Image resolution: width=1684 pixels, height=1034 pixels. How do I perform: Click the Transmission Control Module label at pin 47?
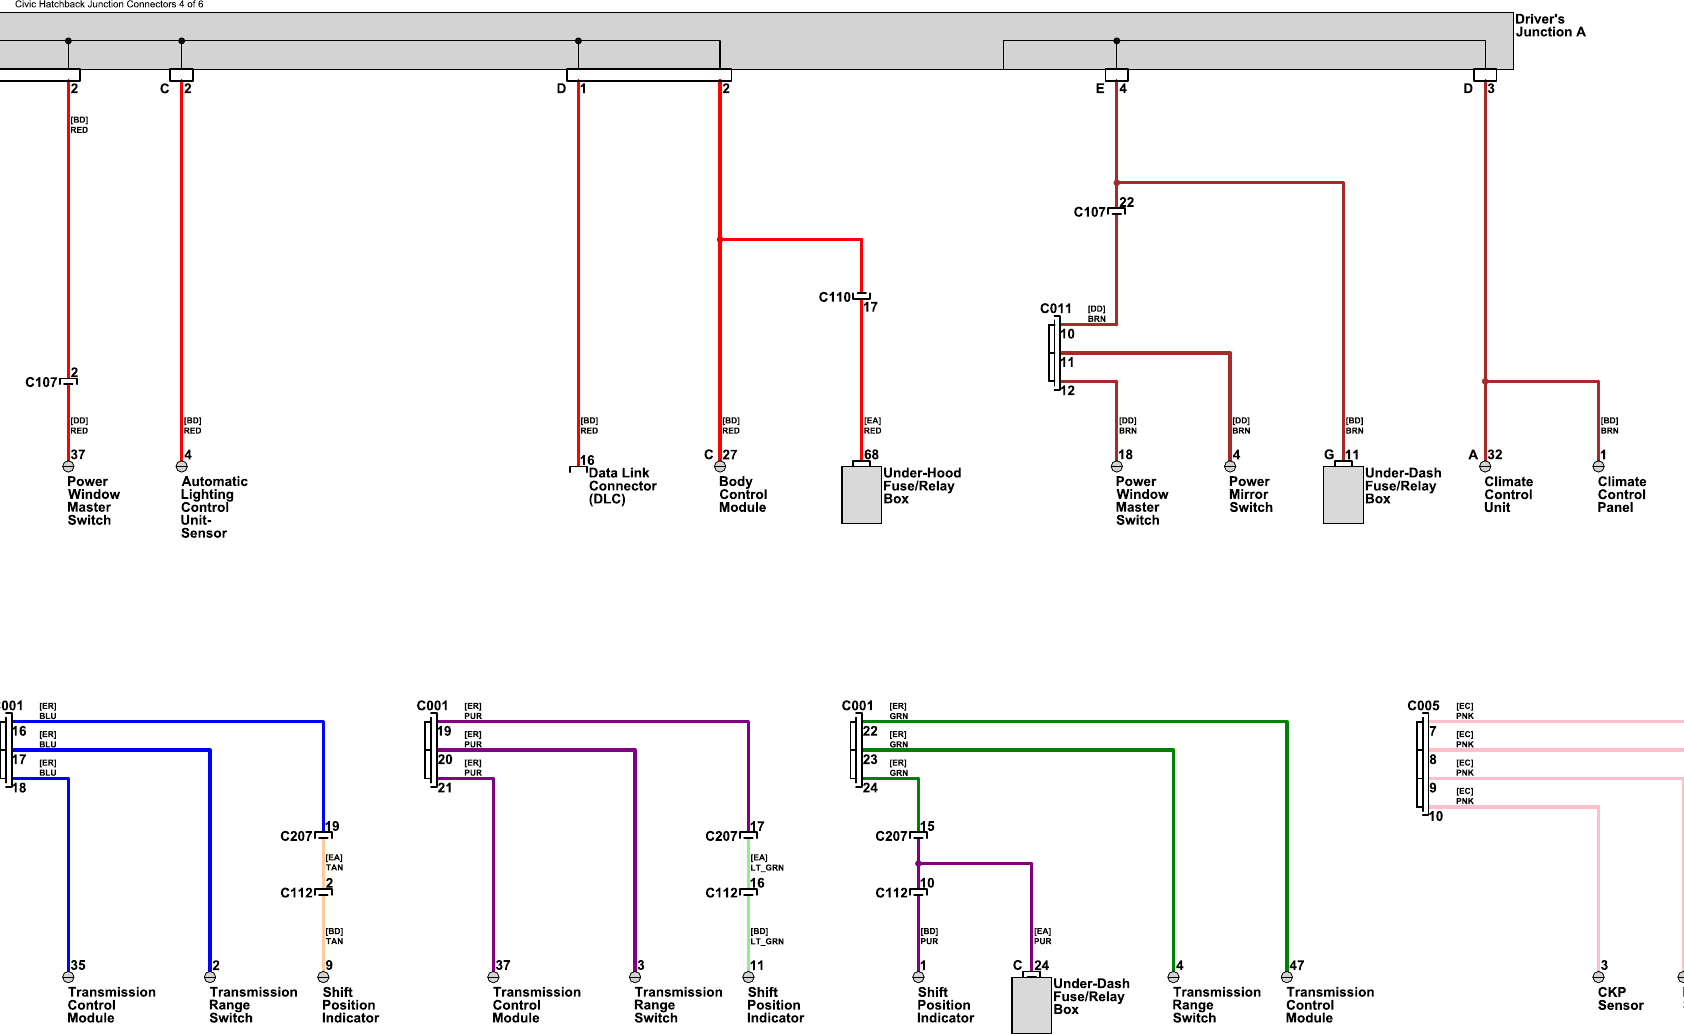(1329, 1005)
